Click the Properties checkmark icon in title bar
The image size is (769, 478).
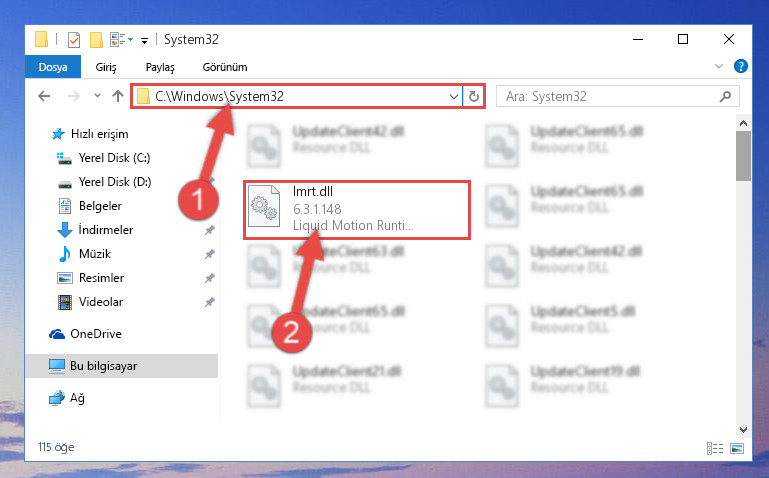[74, 40]
